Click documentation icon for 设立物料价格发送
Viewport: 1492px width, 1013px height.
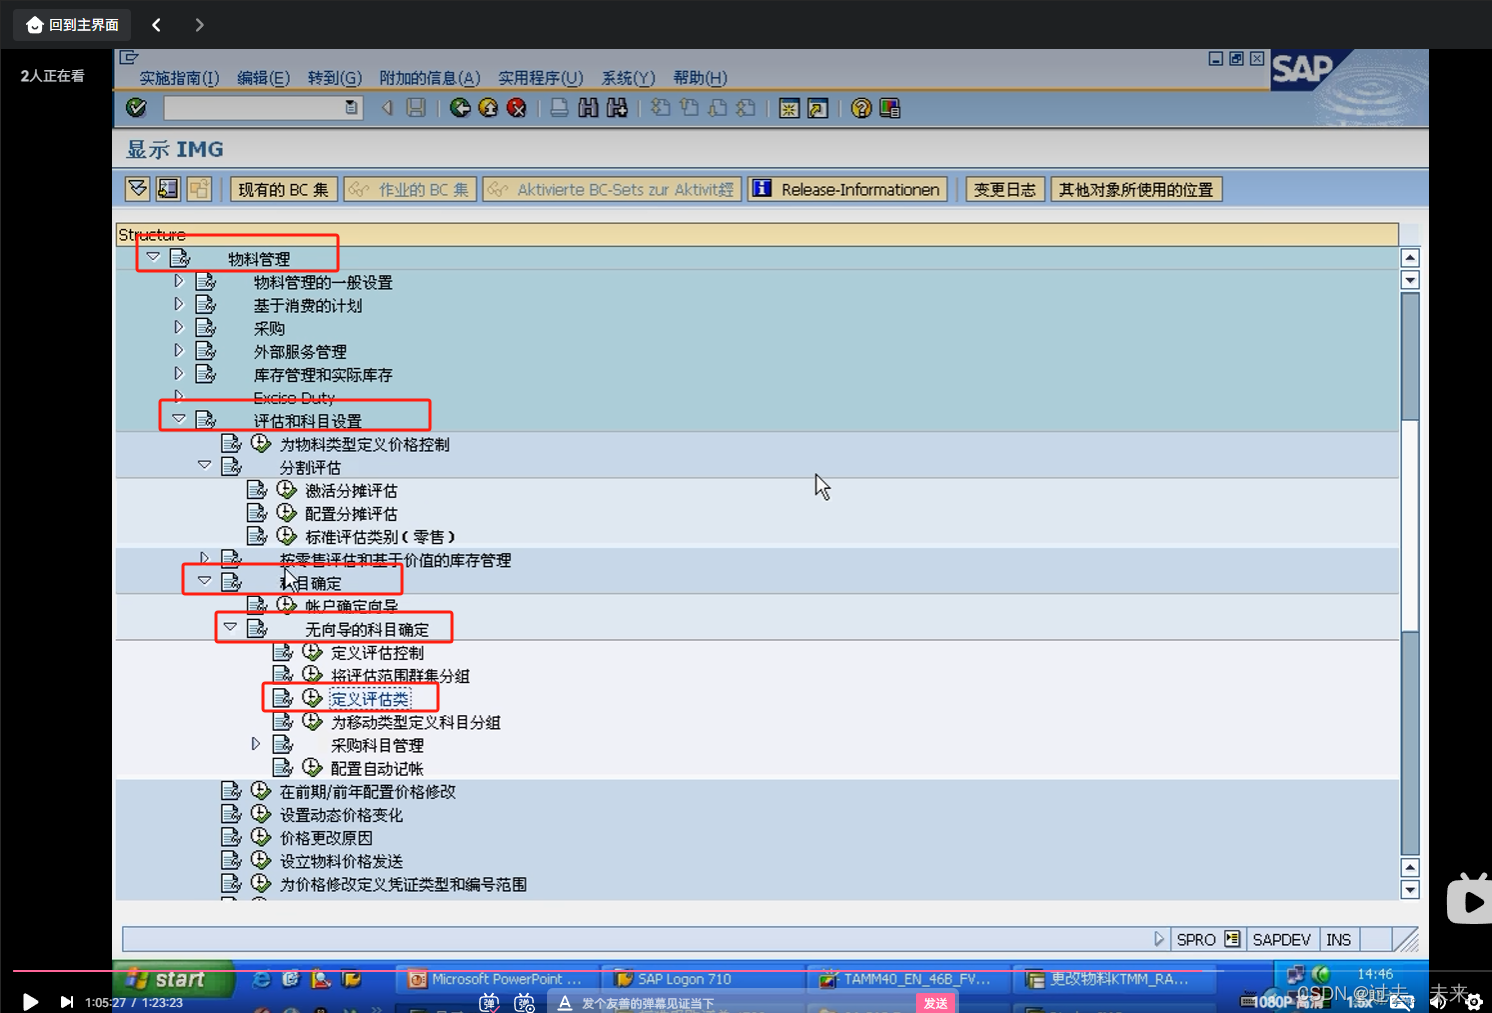pos(232,860)
